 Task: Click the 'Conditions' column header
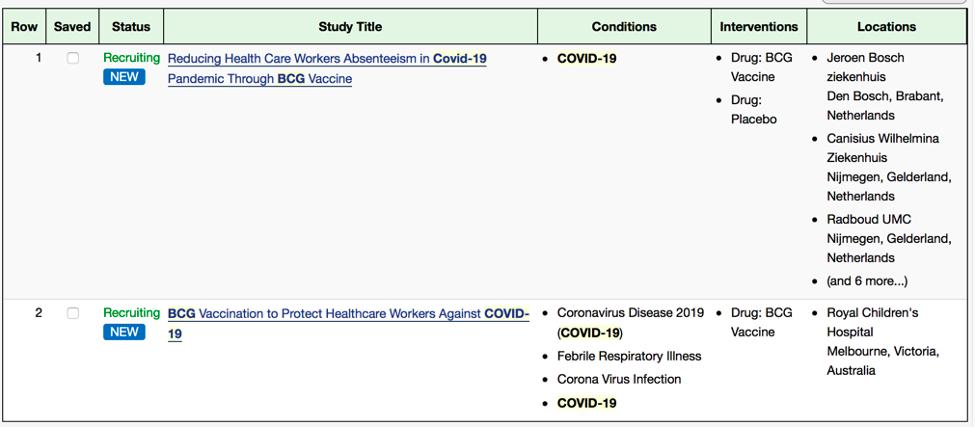pyautogui.click(x=624, y=27)
